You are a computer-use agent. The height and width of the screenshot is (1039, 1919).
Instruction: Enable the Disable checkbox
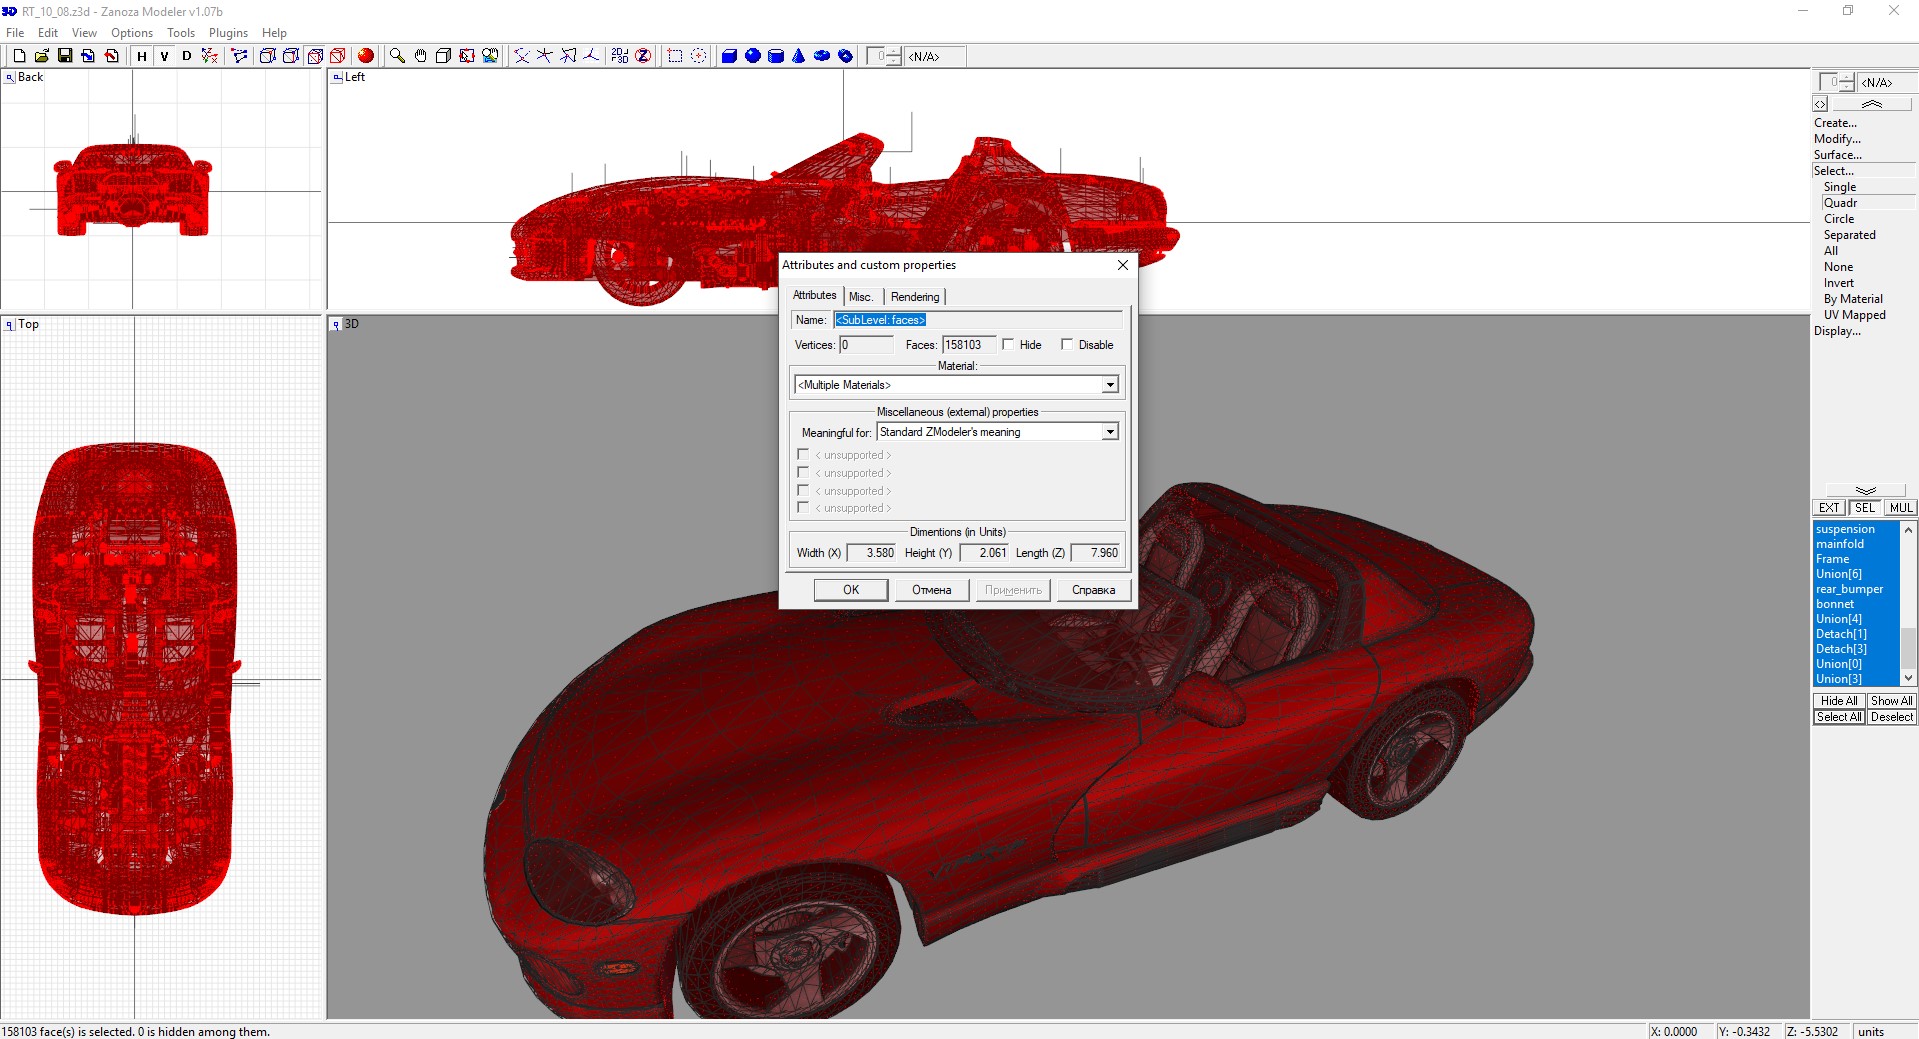point(1067,344)
